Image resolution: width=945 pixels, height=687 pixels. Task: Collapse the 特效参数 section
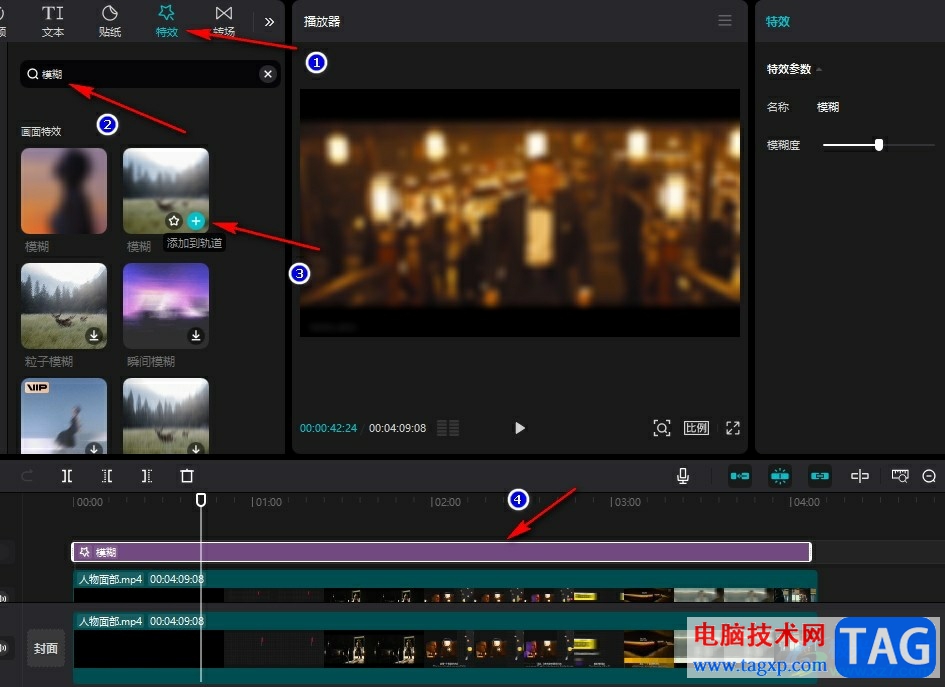(x=818, y=69)
